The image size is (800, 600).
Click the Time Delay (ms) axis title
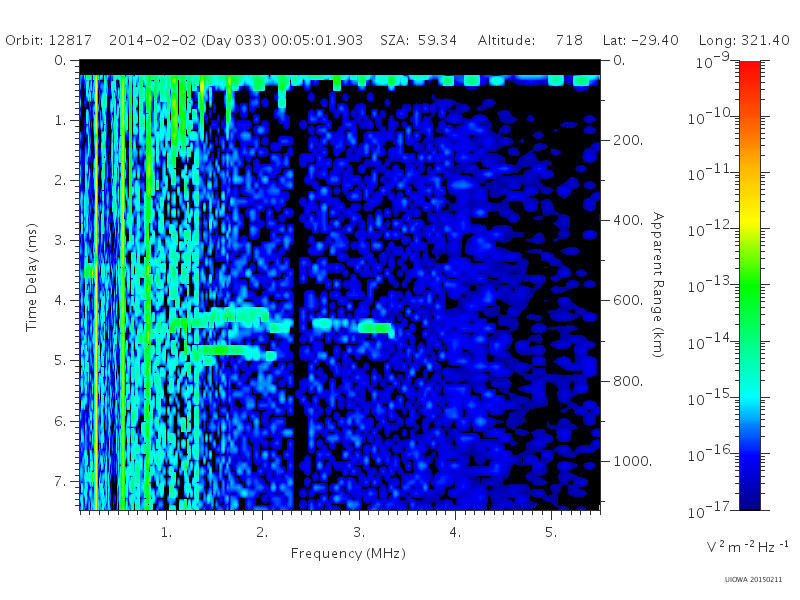pyautogui.click(x=32, y=277)
